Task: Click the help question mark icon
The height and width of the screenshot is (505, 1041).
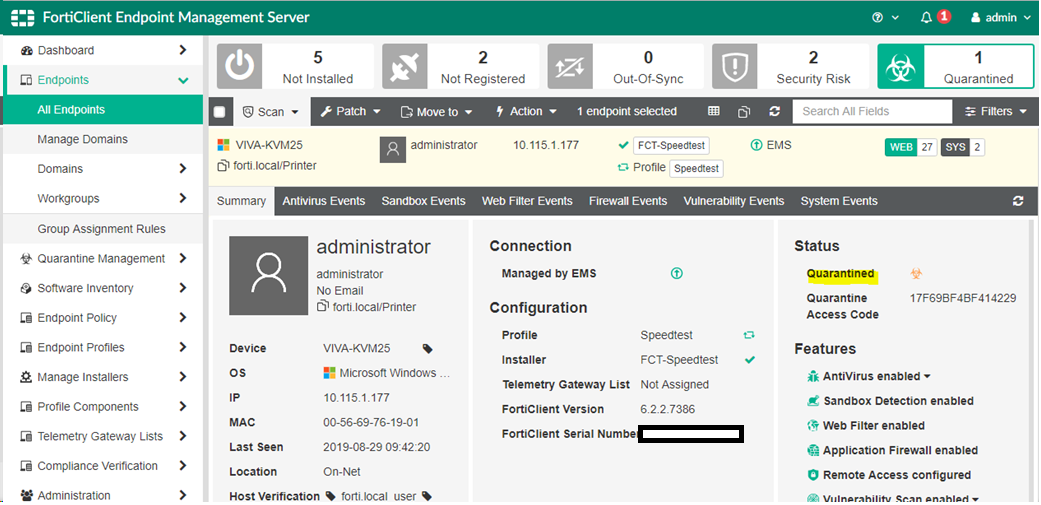Action: coord(878,17)
